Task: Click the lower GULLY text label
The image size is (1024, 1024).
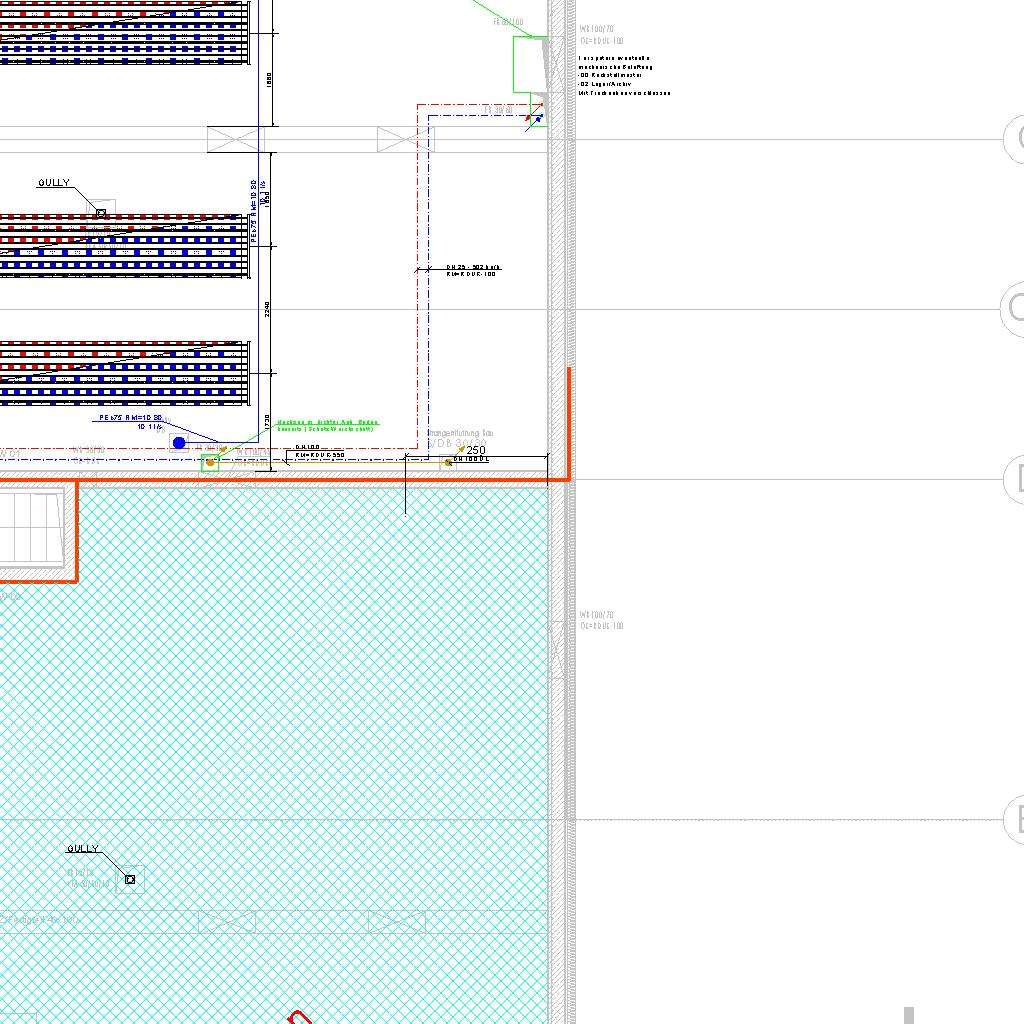Action: [83, 849]
